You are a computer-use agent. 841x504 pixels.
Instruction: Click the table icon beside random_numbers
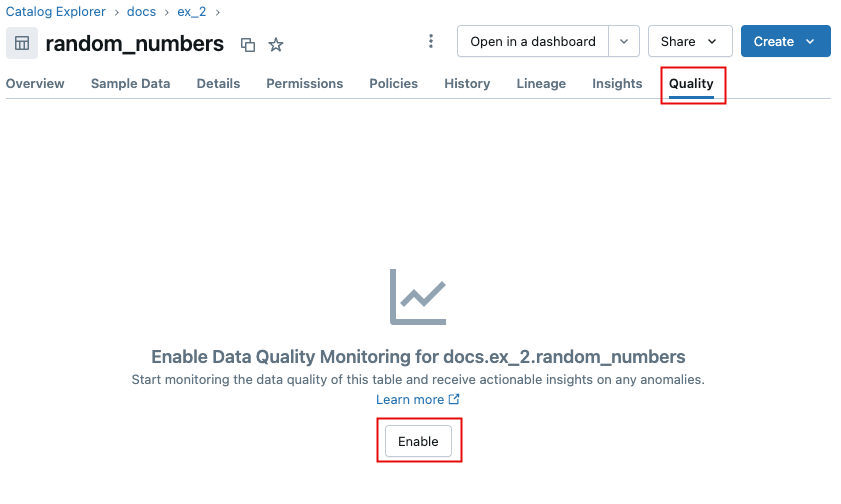22,44
